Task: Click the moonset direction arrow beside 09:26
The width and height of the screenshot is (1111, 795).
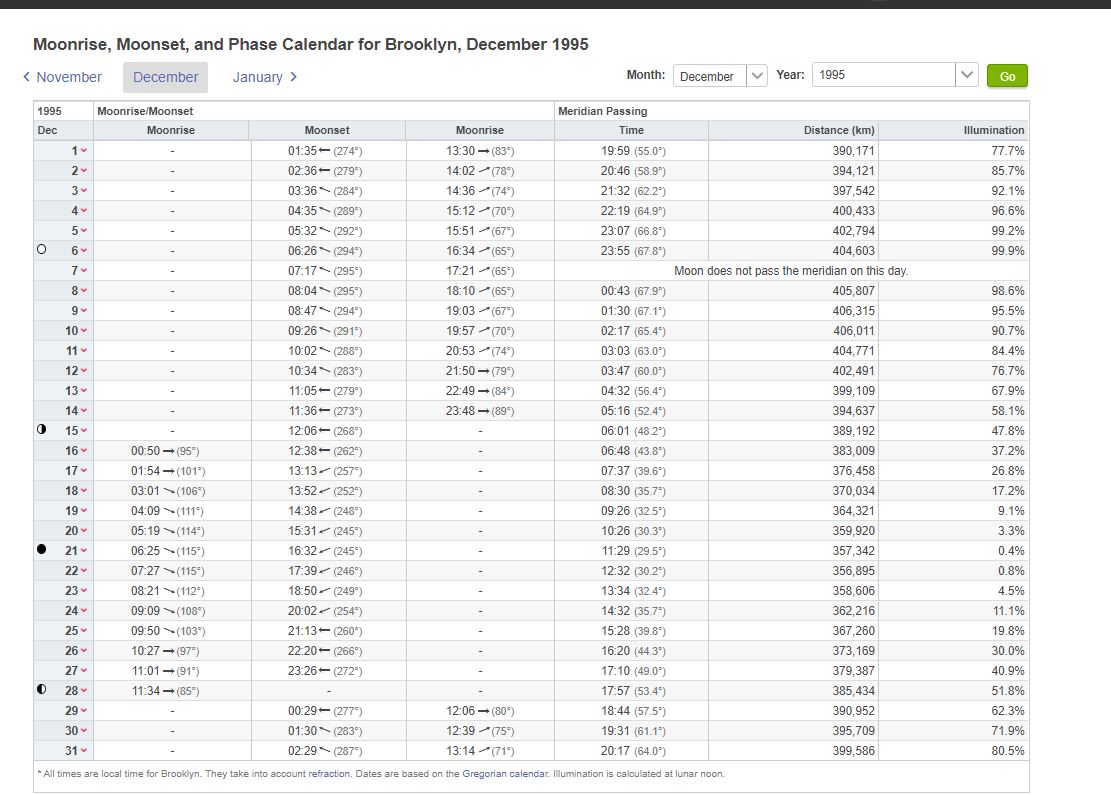Action: [x=325, y=331]
